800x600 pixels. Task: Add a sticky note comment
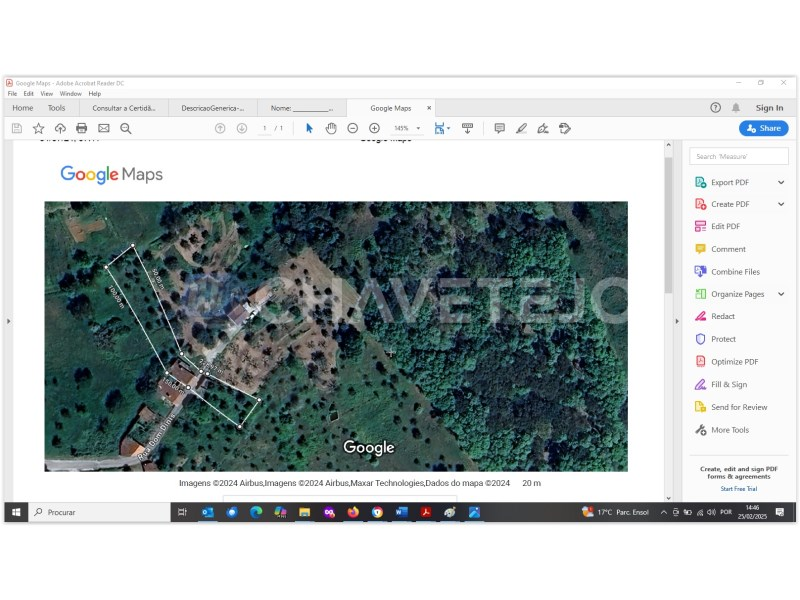coord(499,128)
